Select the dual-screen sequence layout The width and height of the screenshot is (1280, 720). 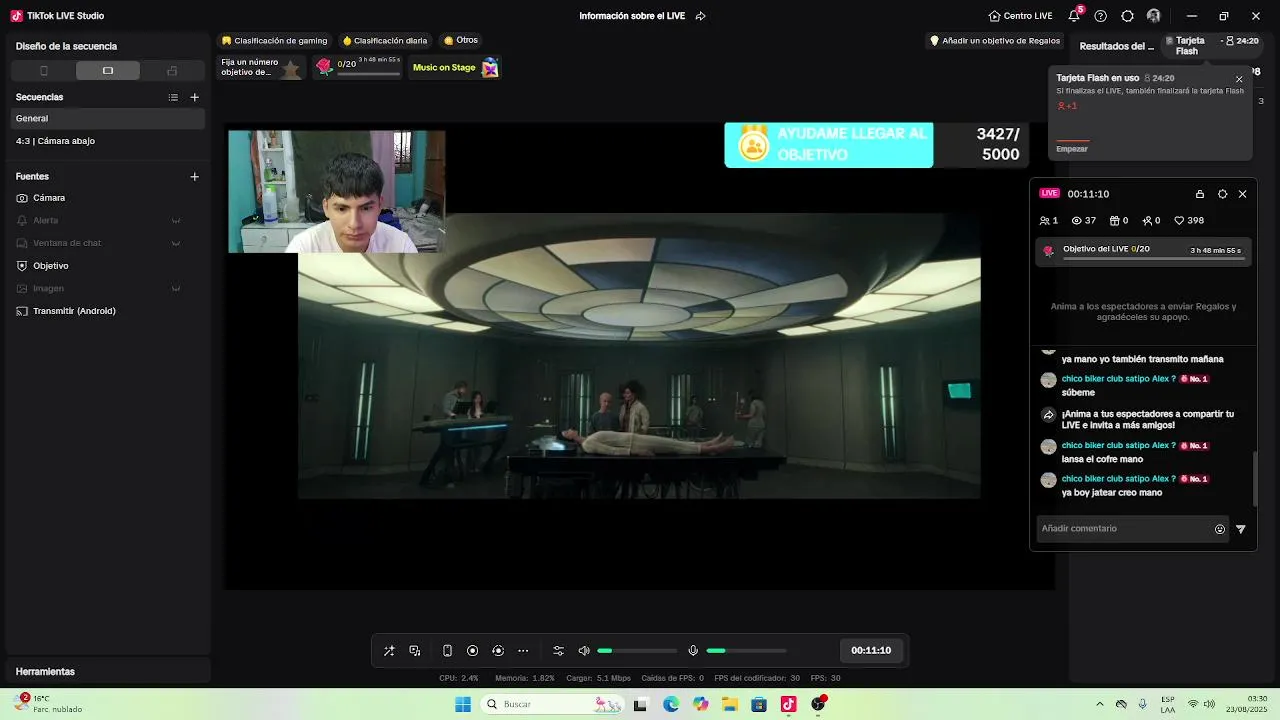[x=172, y=71]
